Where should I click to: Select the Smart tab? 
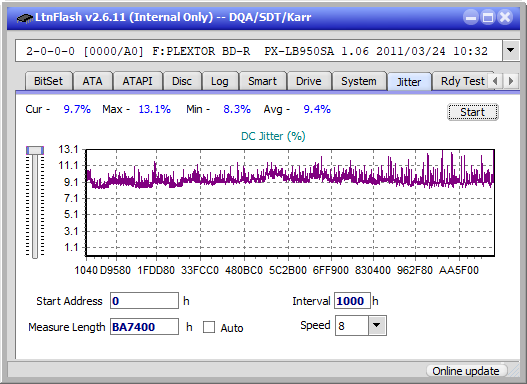click(262, 81)
